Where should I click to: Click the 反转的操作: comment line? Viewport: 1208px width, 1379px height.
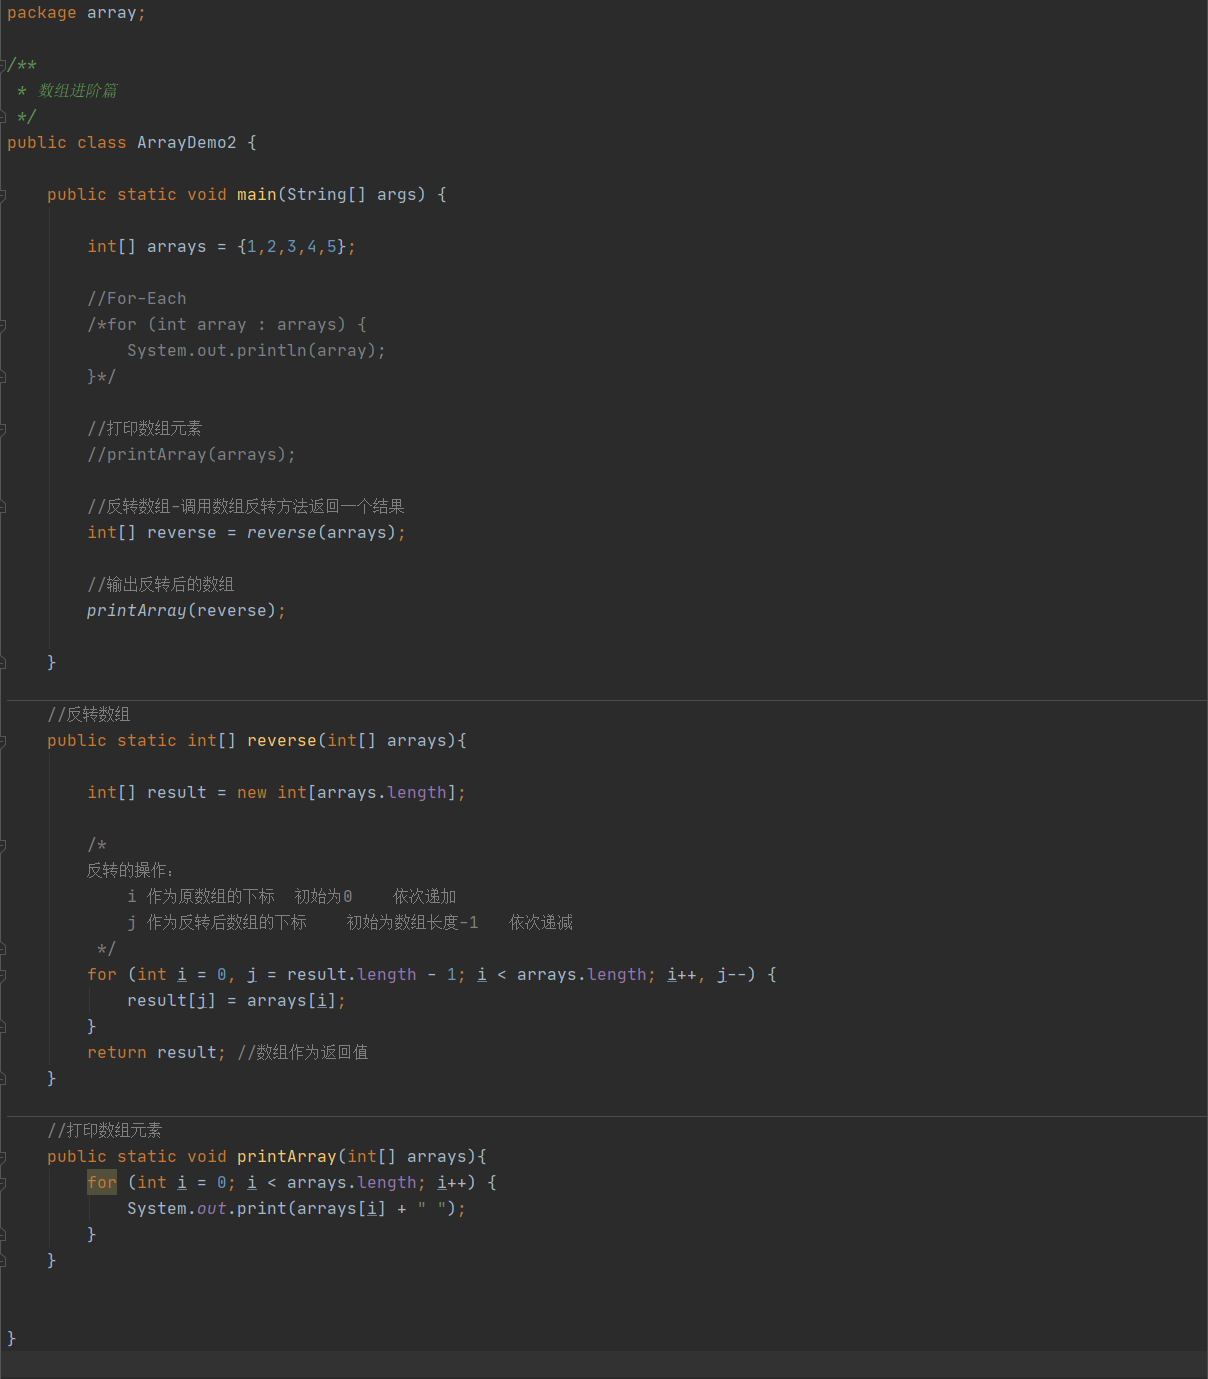coord(130,871)
